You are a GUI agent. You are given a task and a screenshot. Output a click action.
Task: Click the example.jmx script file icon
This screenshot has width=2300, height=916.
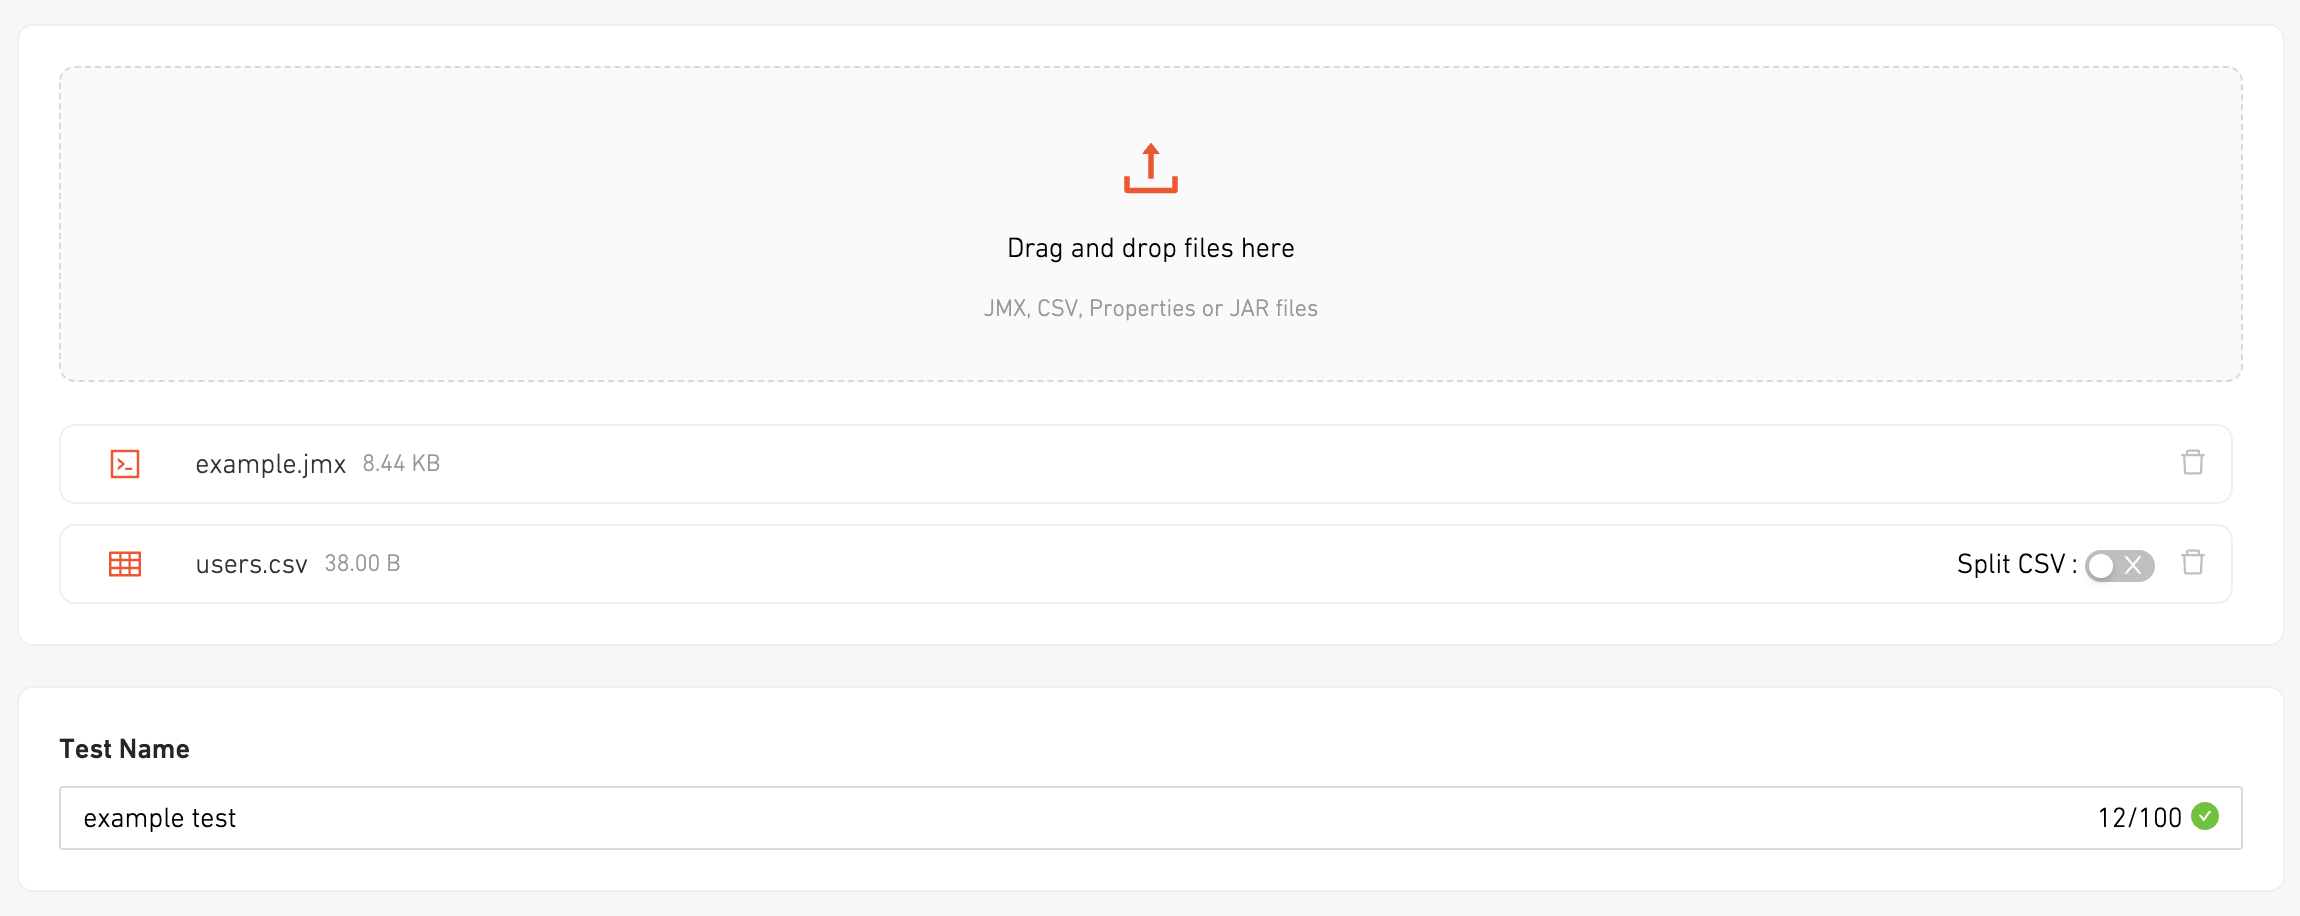(x=125, y=464)
